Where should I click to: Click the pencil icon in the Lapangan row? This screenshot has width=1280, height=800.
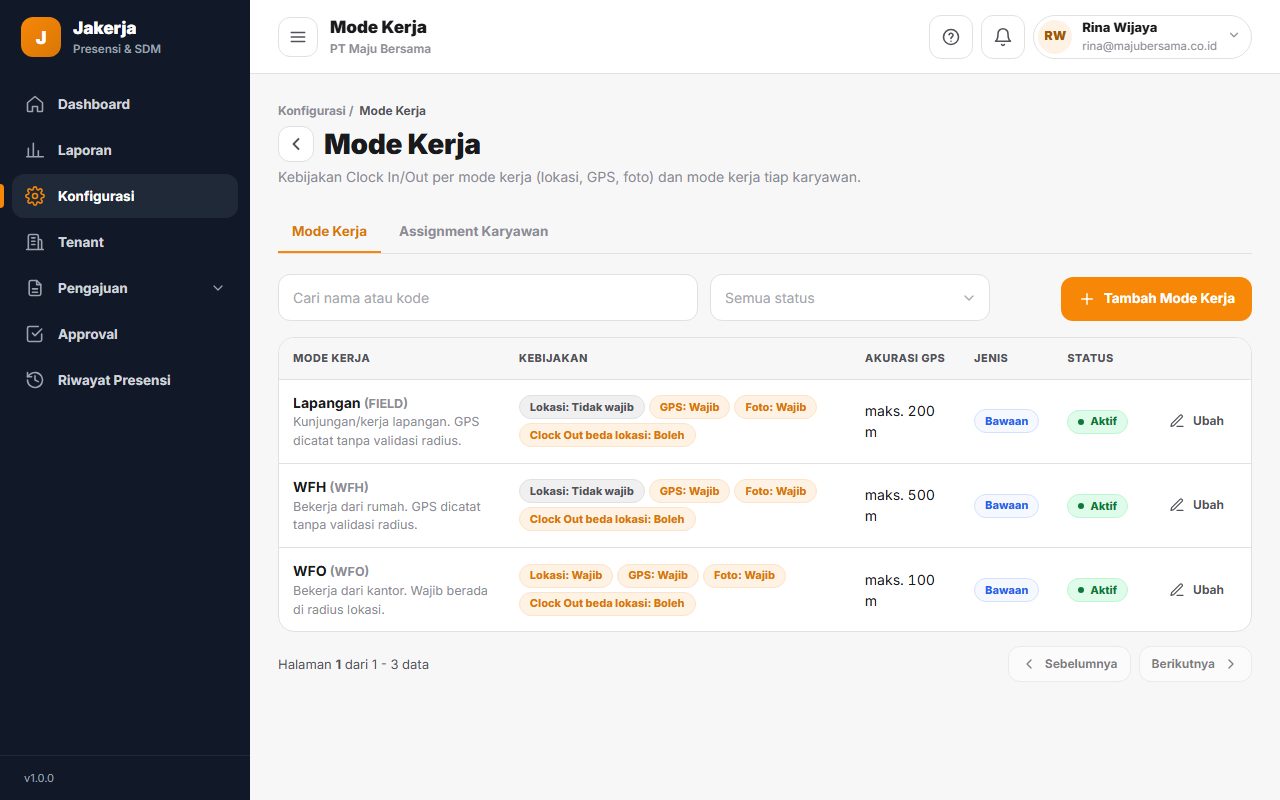[x=1177, y=421]
